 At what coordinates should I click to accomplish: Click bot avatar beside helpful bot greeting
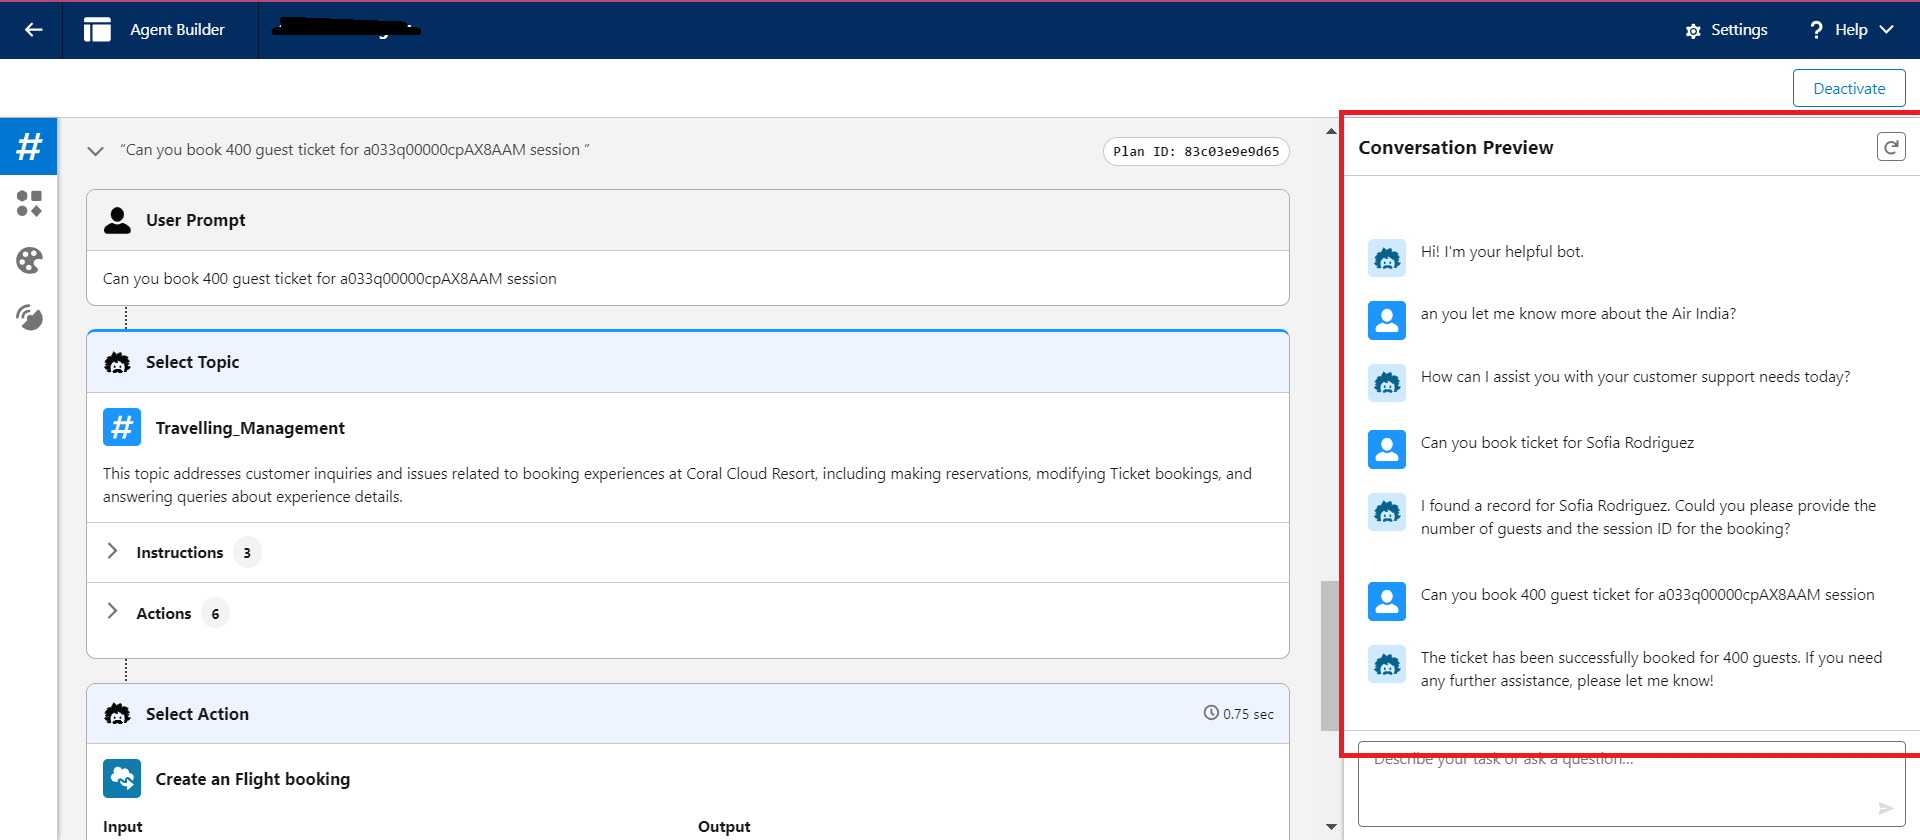[1387, 258]
